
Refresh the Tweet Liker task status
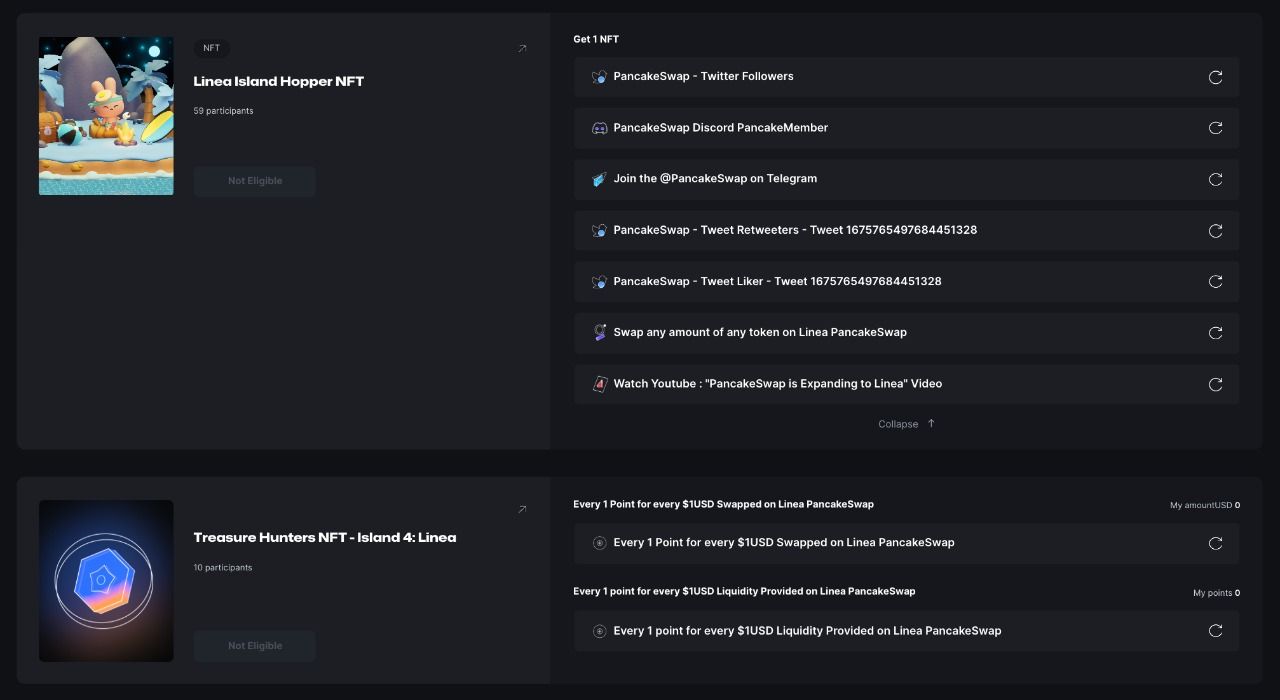pos(1215,282)
